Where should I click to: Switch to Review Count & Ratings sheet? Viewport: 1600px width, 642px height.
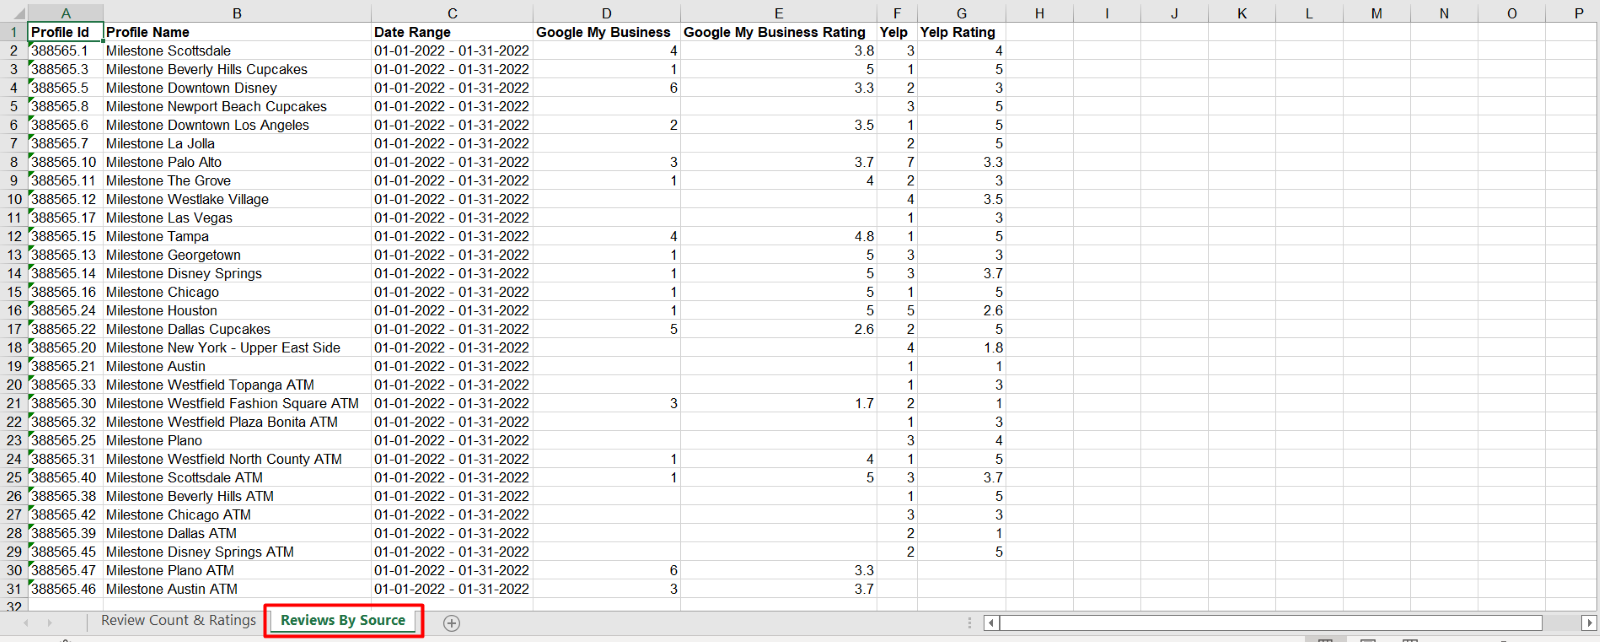(178, 621)
